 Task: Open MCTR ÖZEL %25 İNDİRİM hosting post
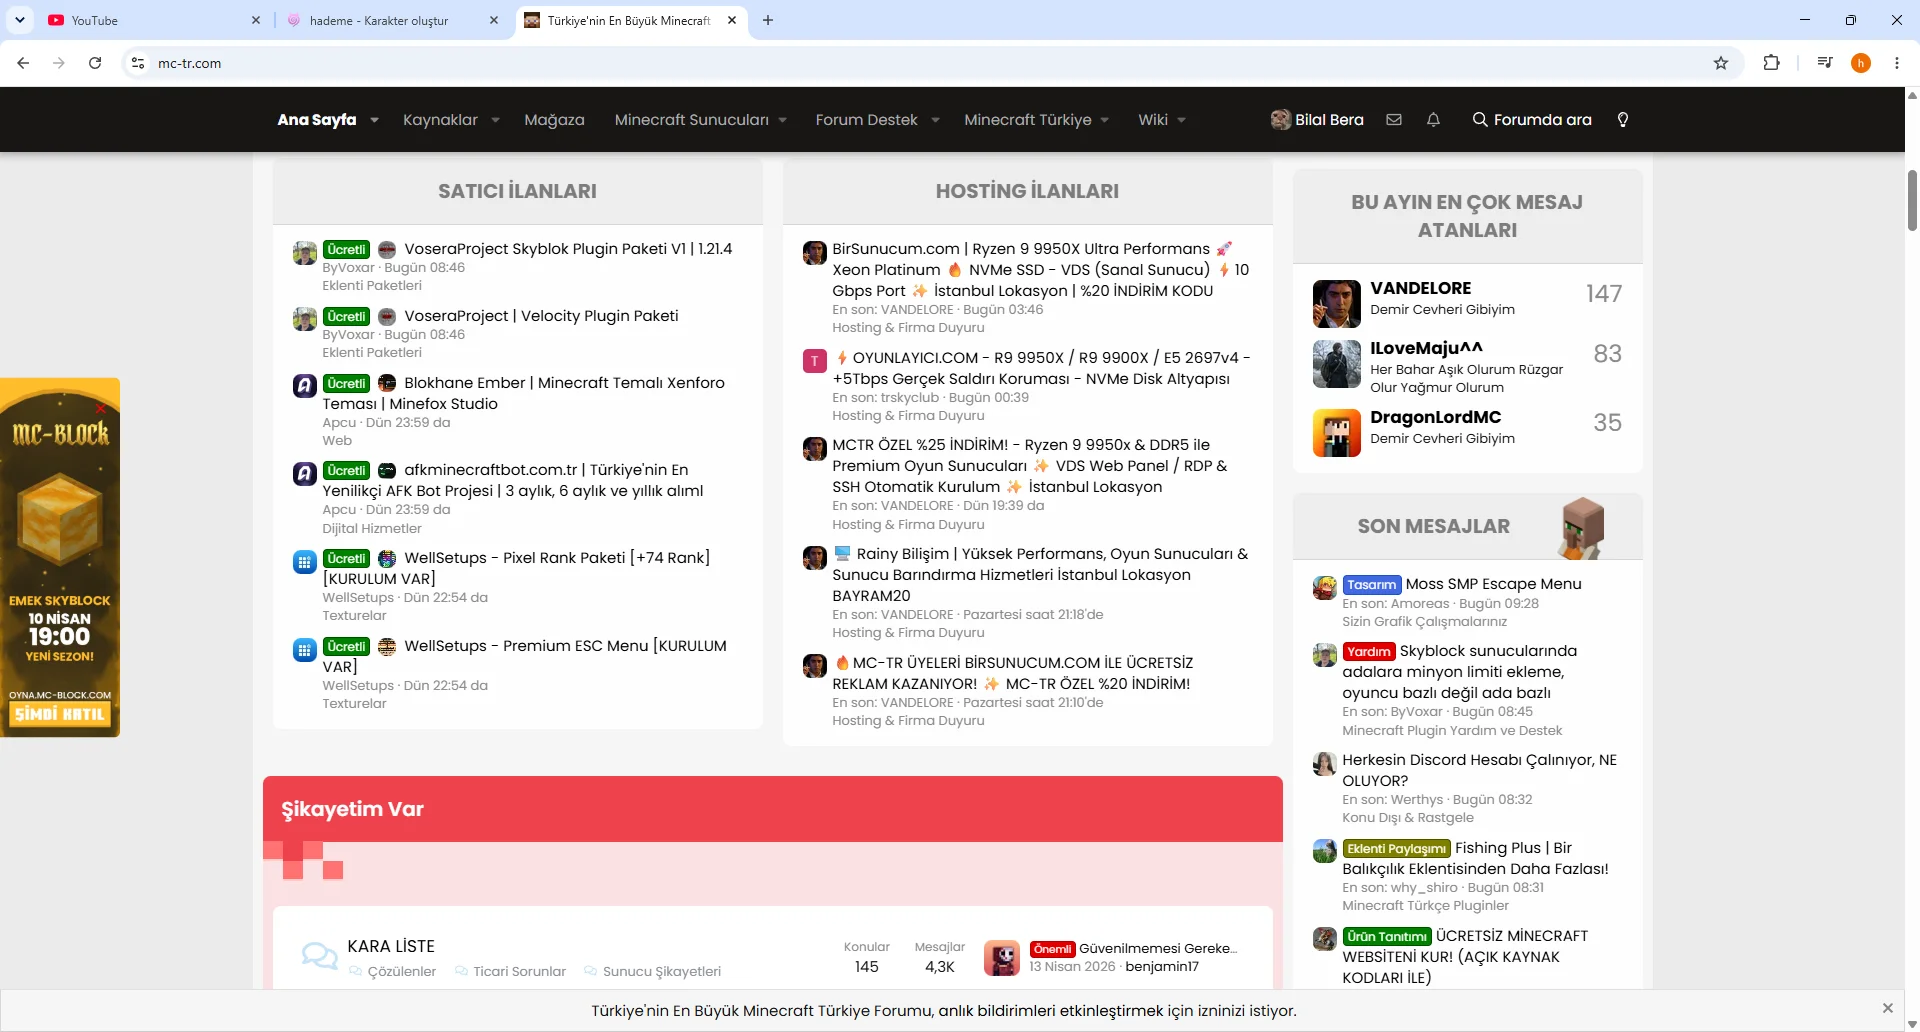pos(1030,466)
